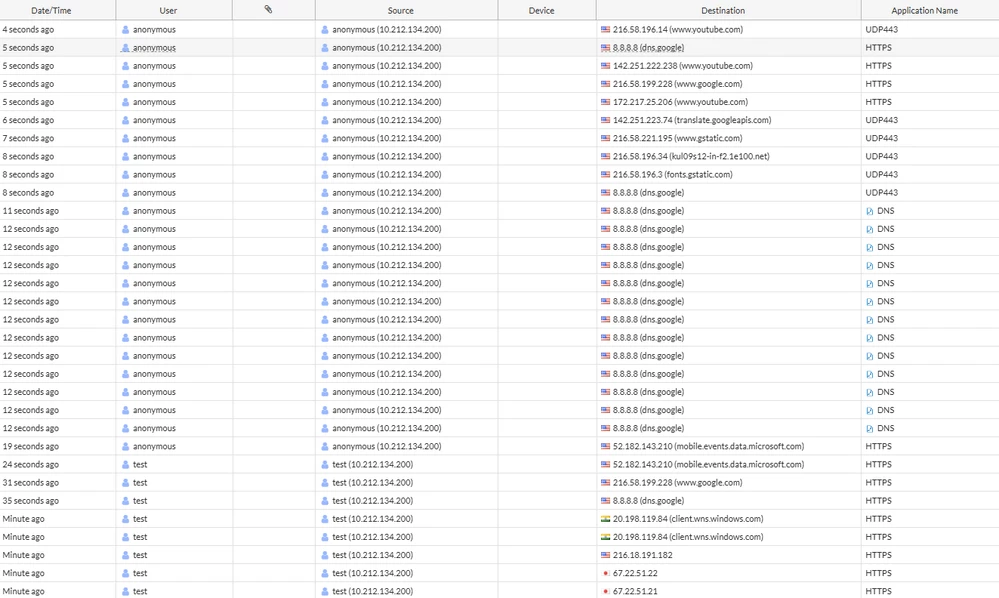Click UDP443 application in 6 seconds ago row
Screen dimensions: 999x598
[x=881, y=120]
